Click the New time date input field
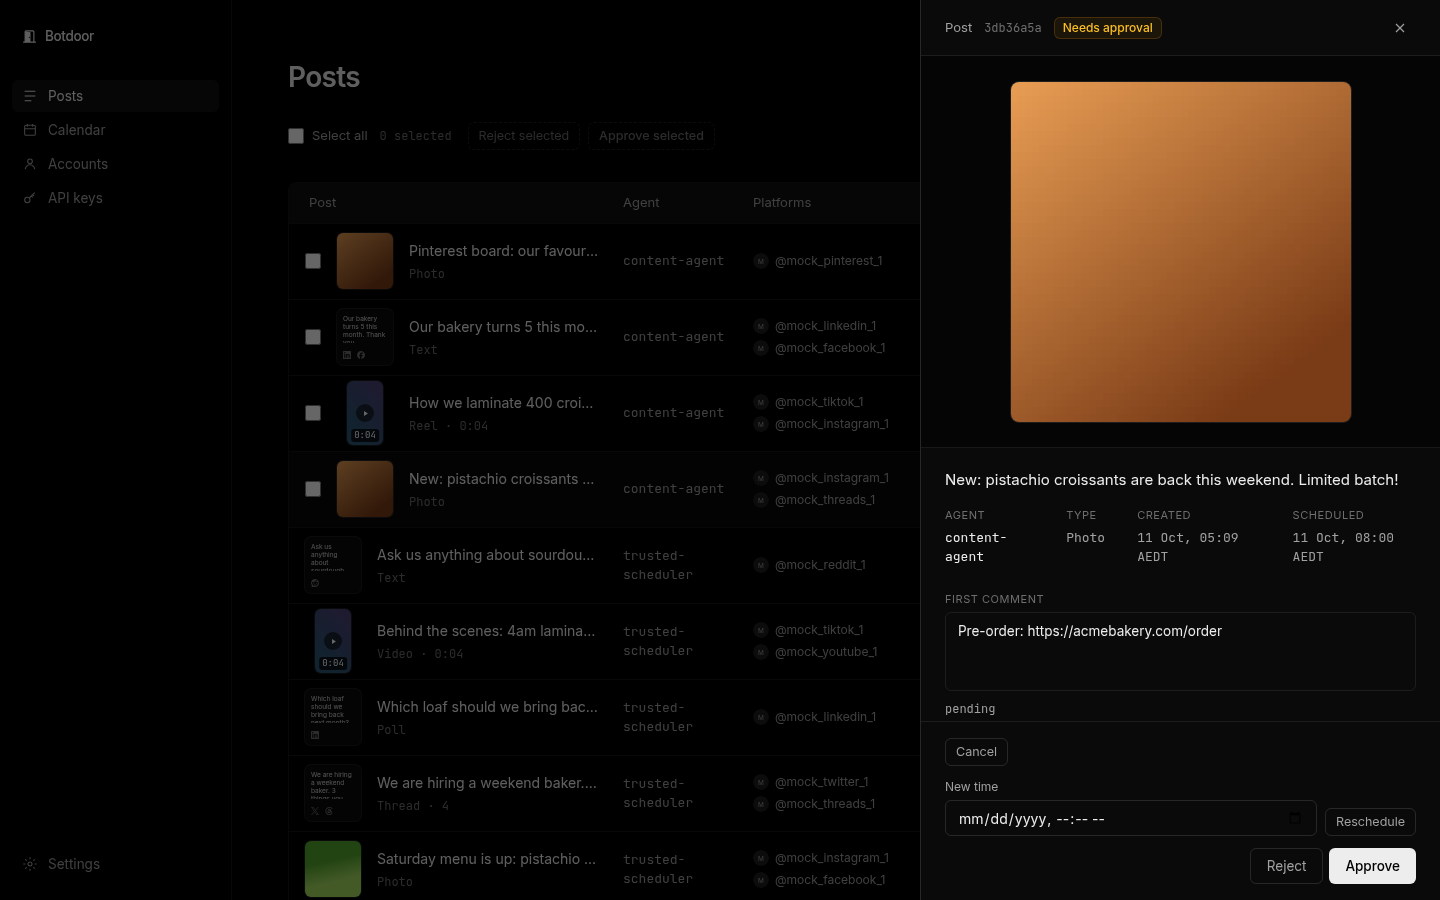This screenshot has height=900, width=1440. (1130, 819)
